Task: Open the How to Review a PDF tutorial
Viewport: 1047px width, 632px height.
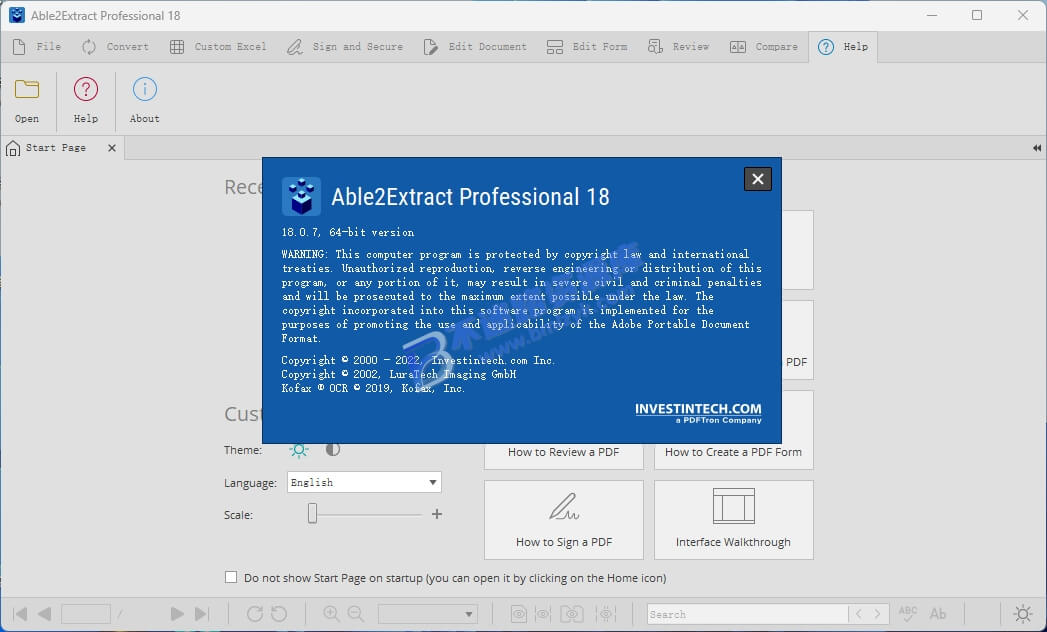Action: 564,452
